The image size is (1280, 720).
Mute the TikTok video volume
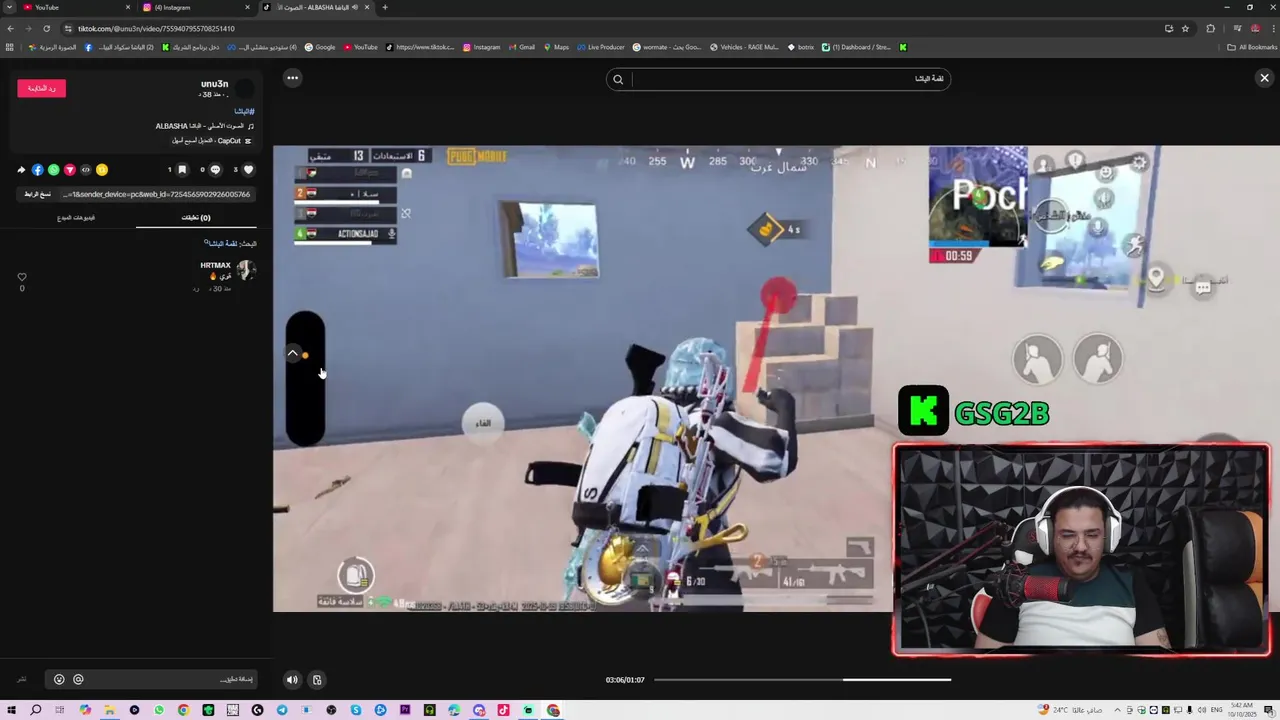coord(292,680)
